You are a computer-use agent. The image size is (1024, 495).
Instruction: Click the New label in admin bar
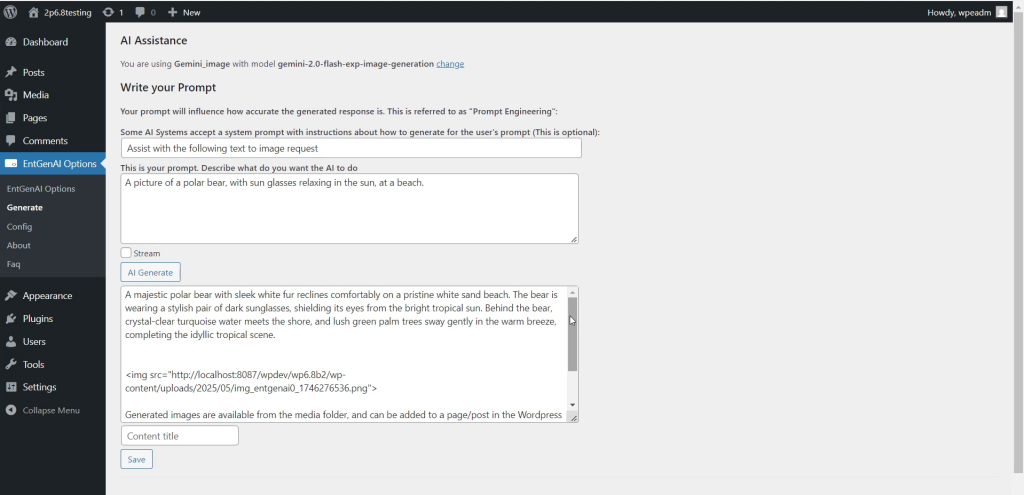[x=191, y=12]
